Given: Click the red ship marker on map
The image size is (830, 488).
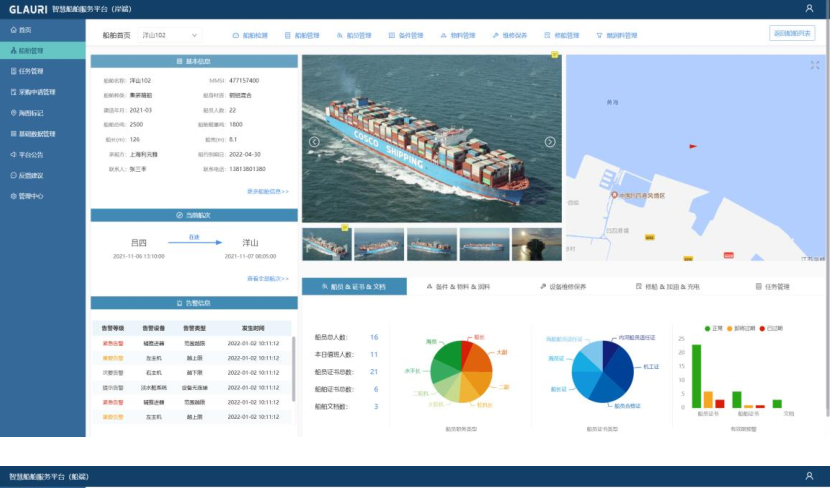Looking at the screenshot, I should pos(614,195).
